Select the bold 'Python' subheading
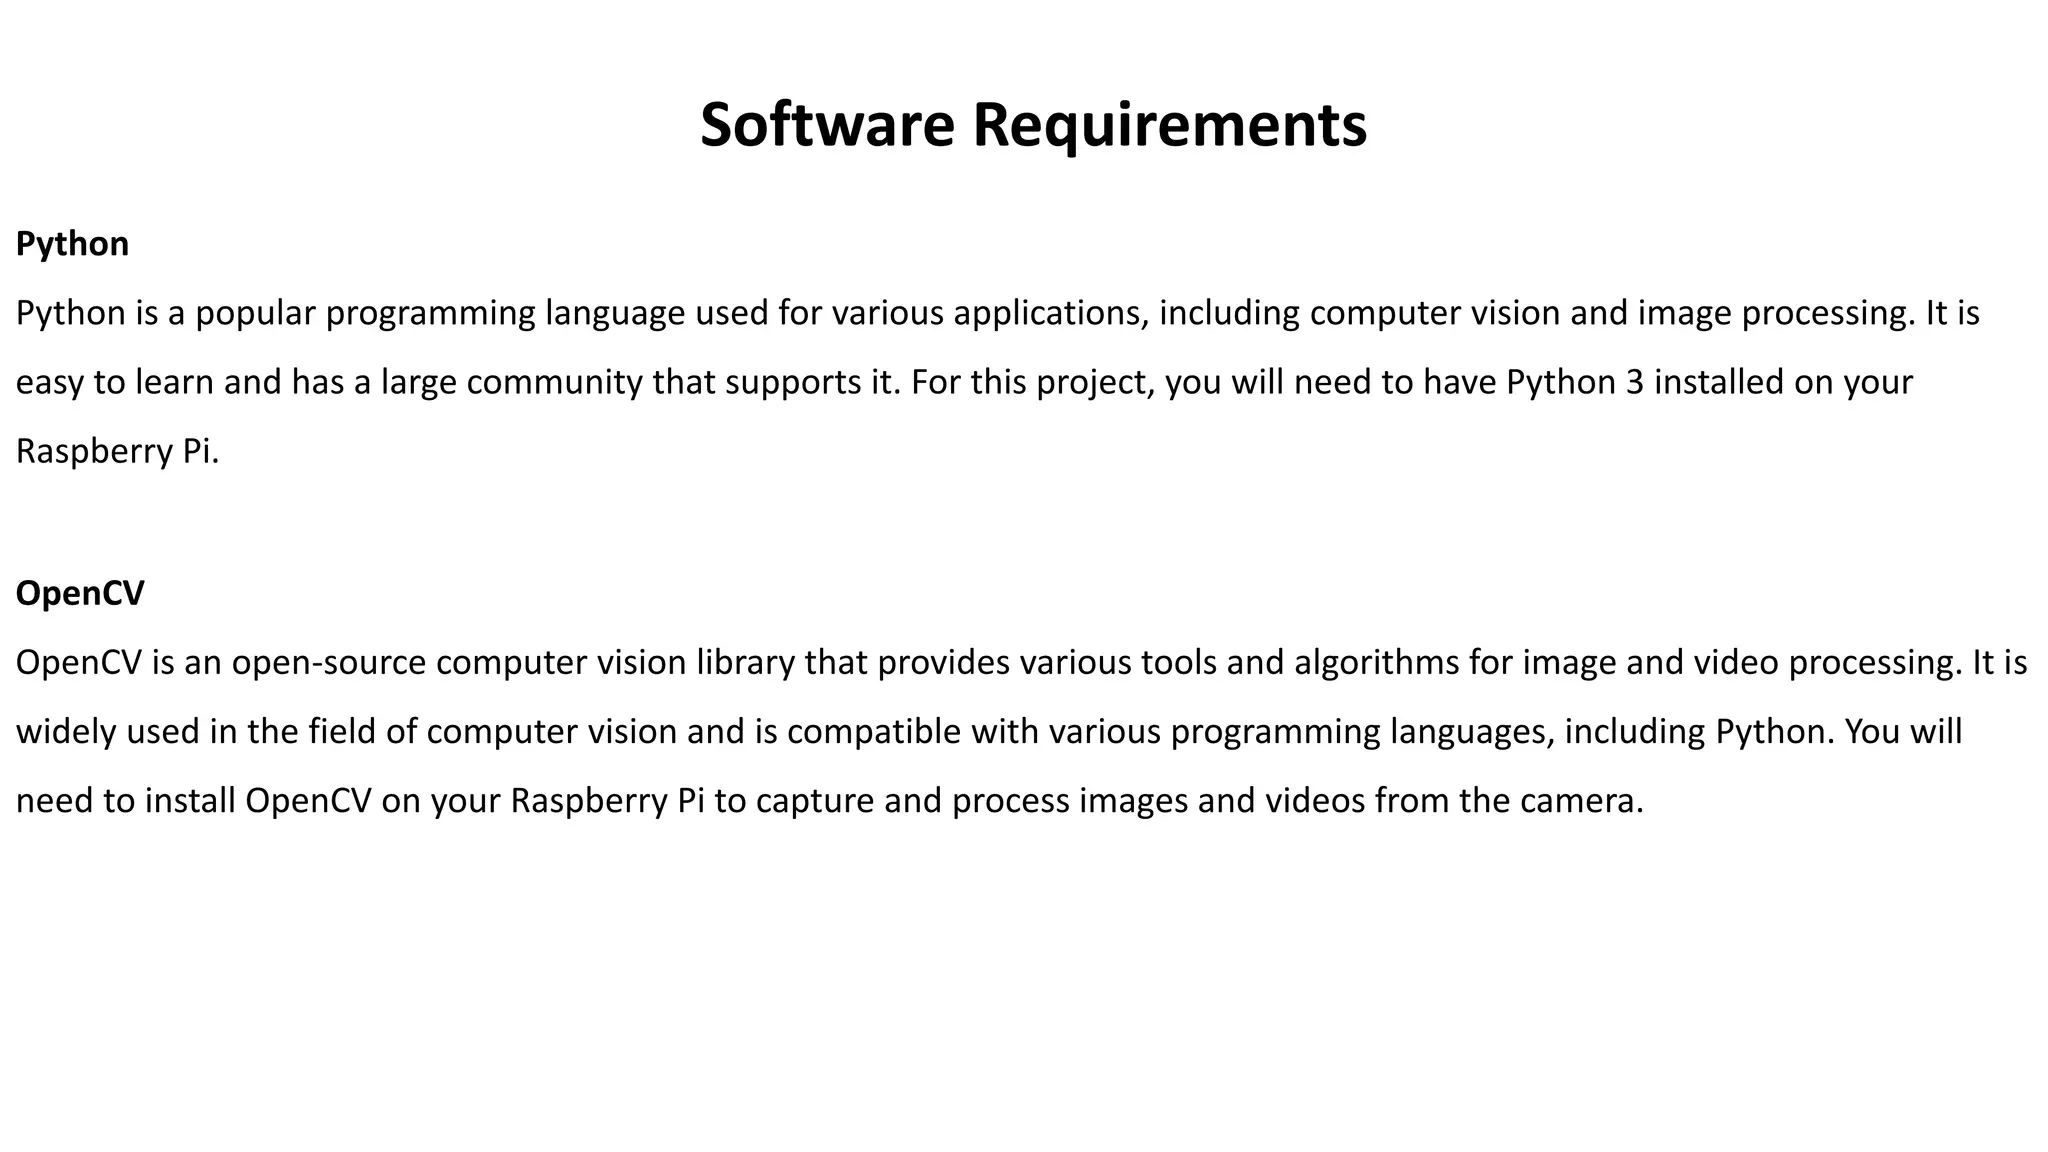 coord(72,245)
